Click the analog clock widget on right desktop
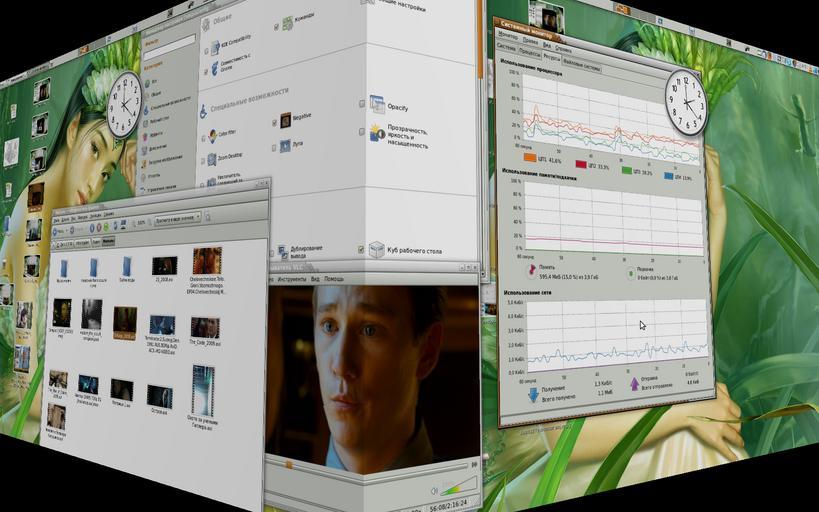 pyautogui.click(x=685, y=103)
